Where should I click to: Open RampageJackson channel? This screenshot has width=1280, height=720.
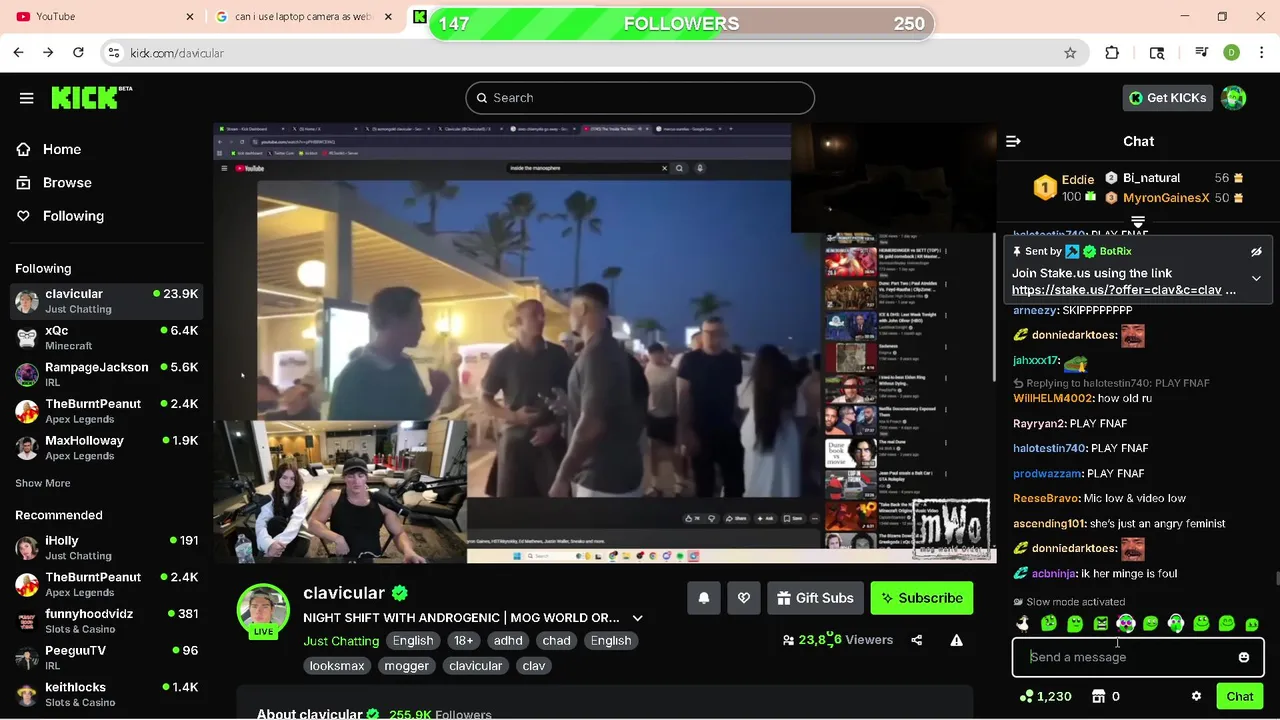pos(106,375)
